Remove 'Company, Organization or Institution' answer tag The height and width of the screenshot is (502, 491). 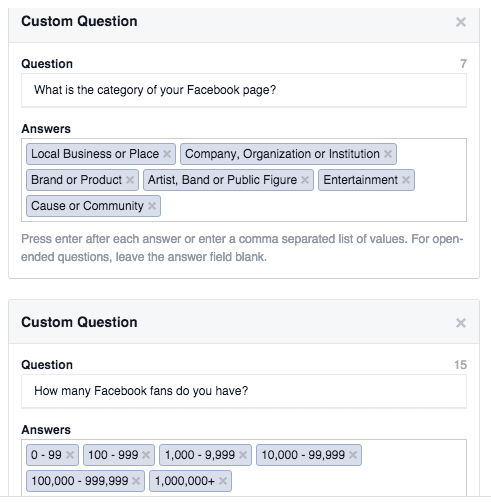click(x=388, y=154)
